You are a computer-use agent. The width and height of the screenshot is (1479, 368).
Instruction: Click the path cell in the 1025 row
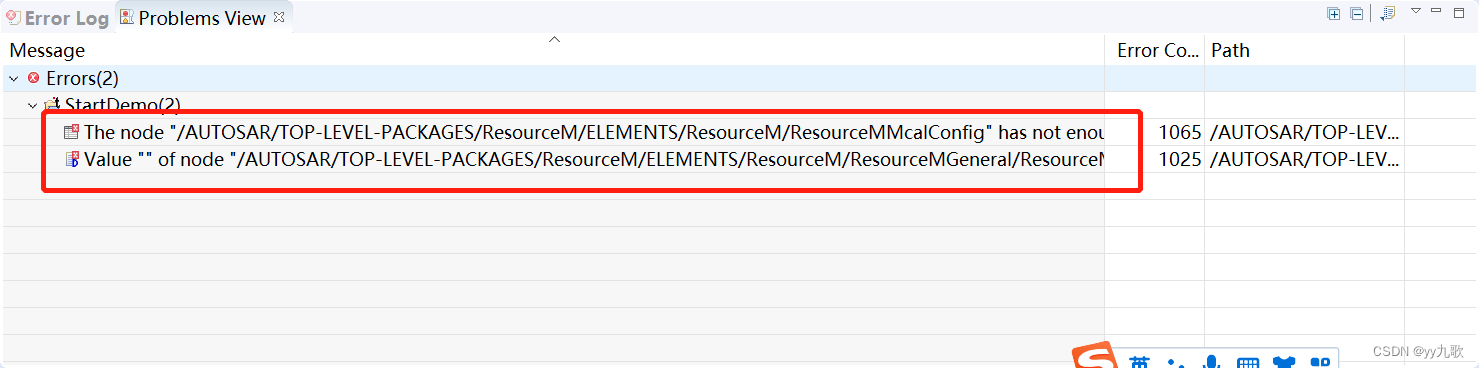[x=1305, y=159]
